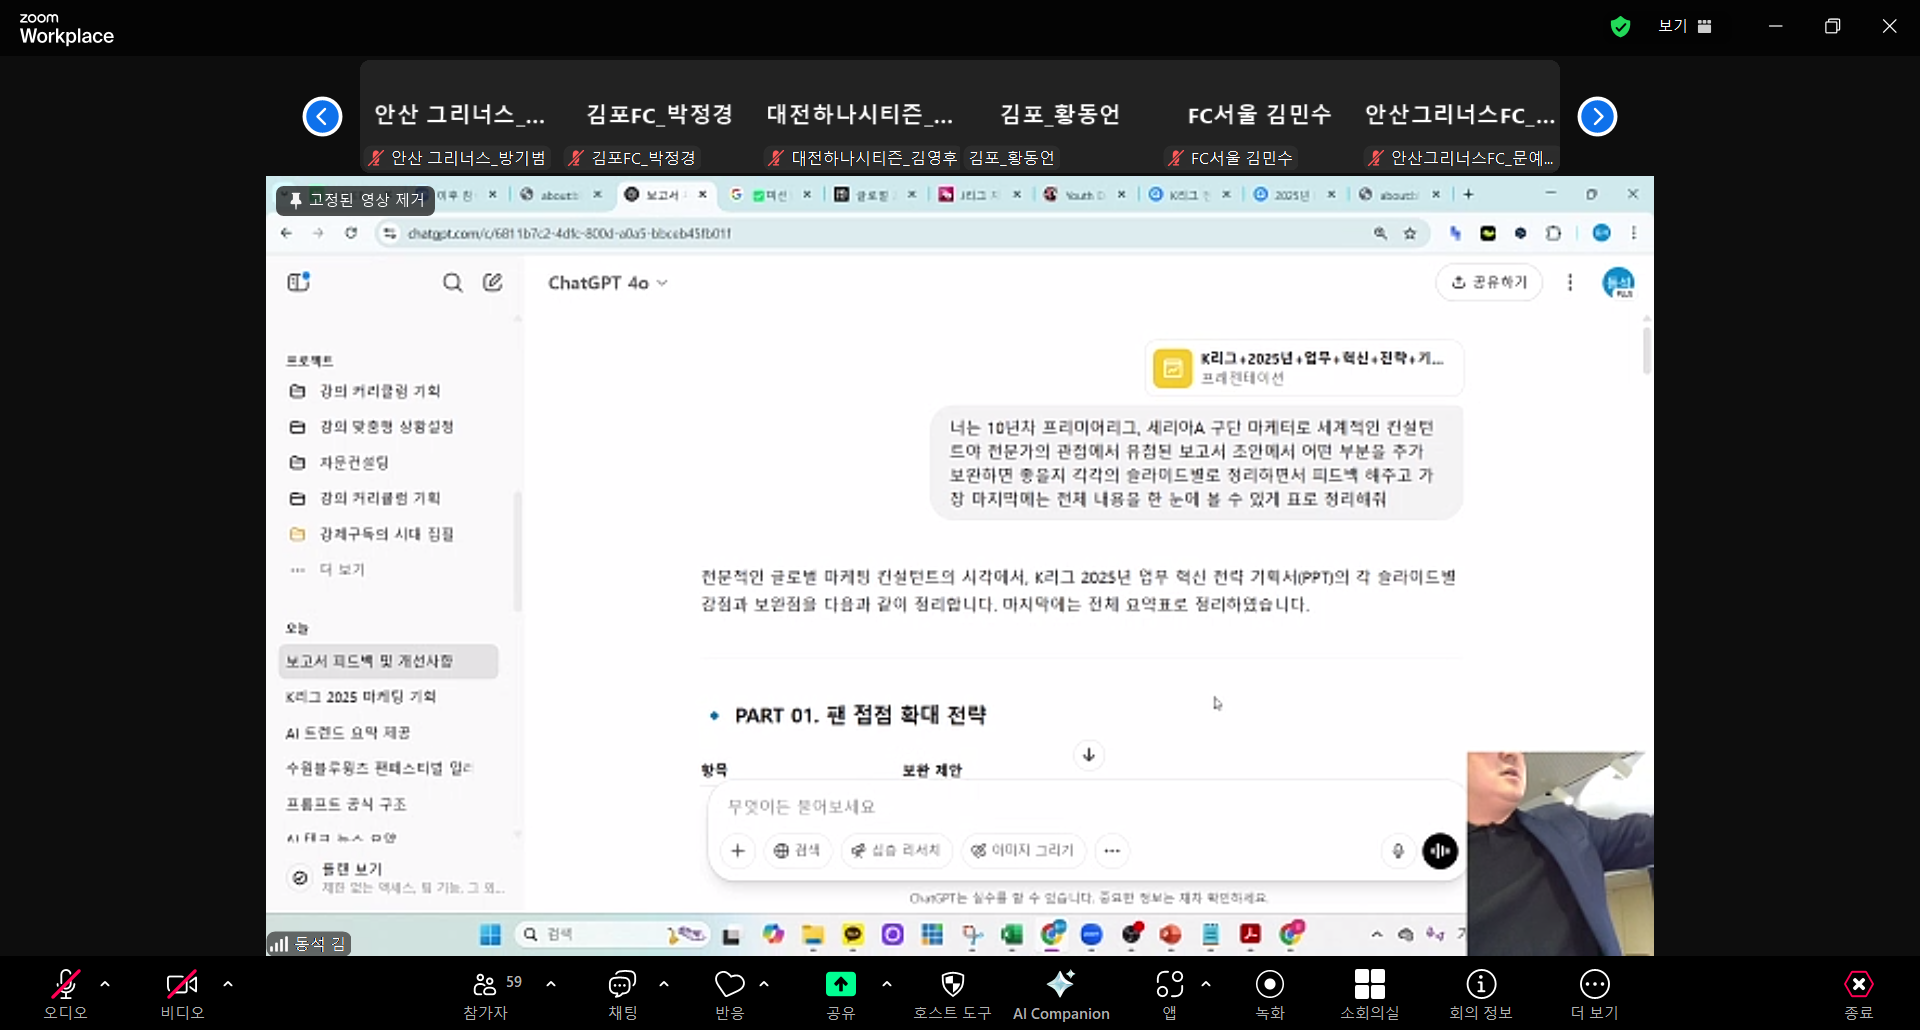
Task: Expand the reactions options arrow
Action: pyautogui.click(x=764, y=985)
